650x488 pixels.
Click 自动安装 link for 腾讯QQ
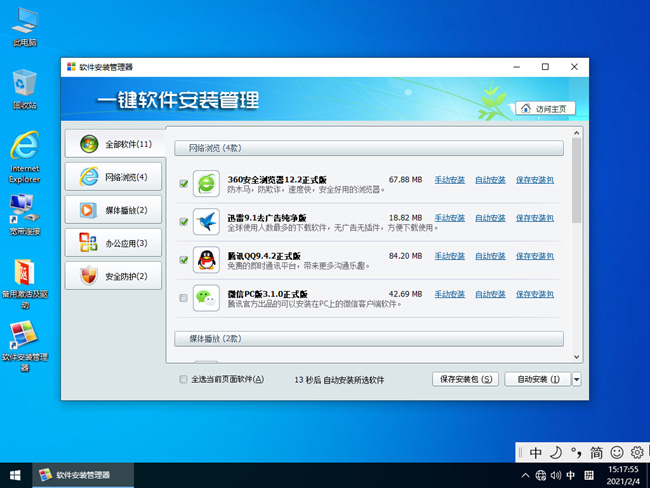(490, 256)
